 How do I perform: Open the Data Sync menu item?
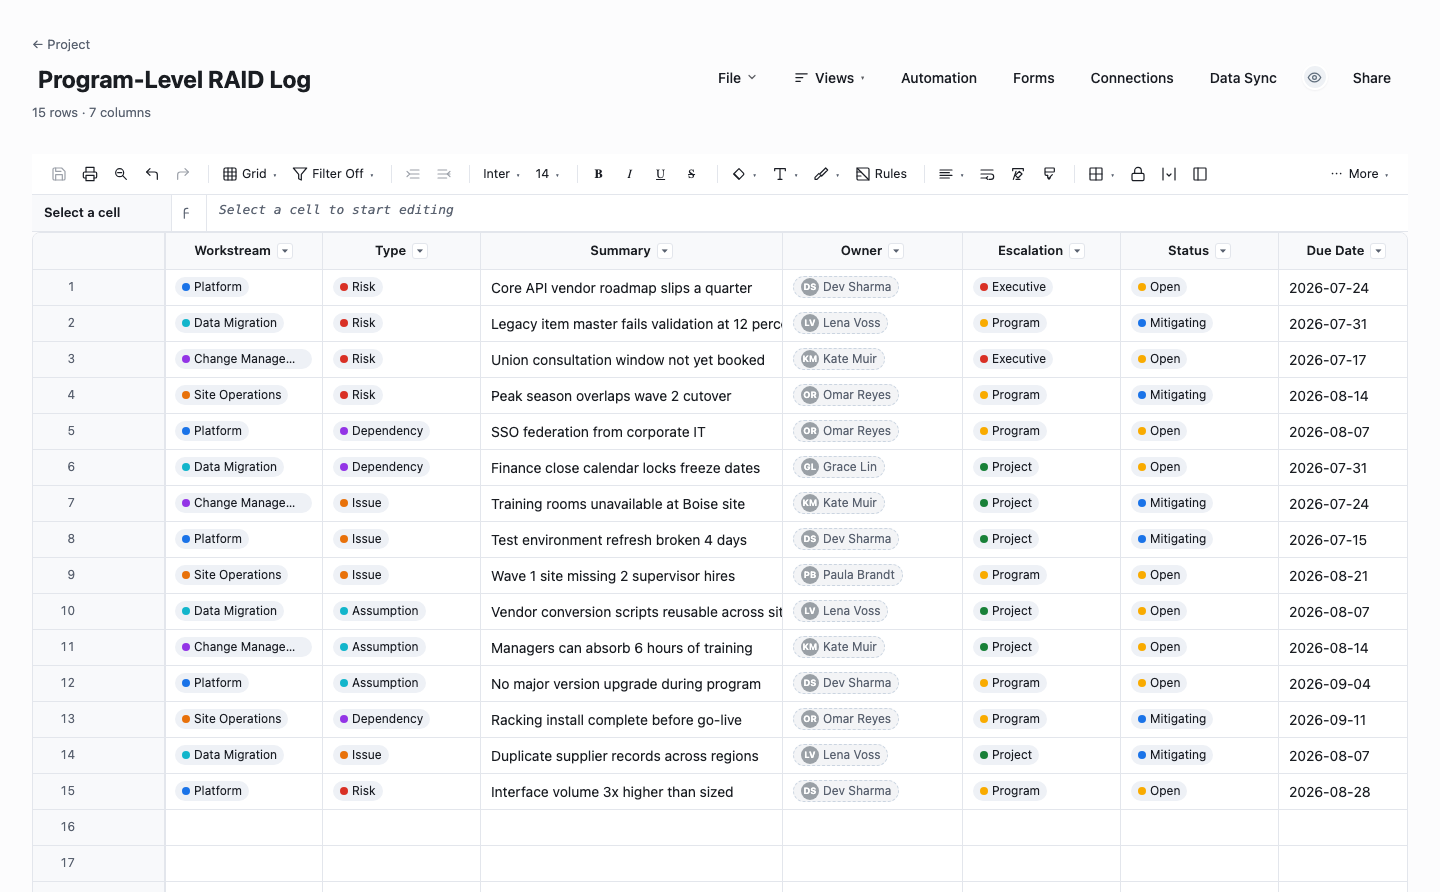click(1243, 78)
